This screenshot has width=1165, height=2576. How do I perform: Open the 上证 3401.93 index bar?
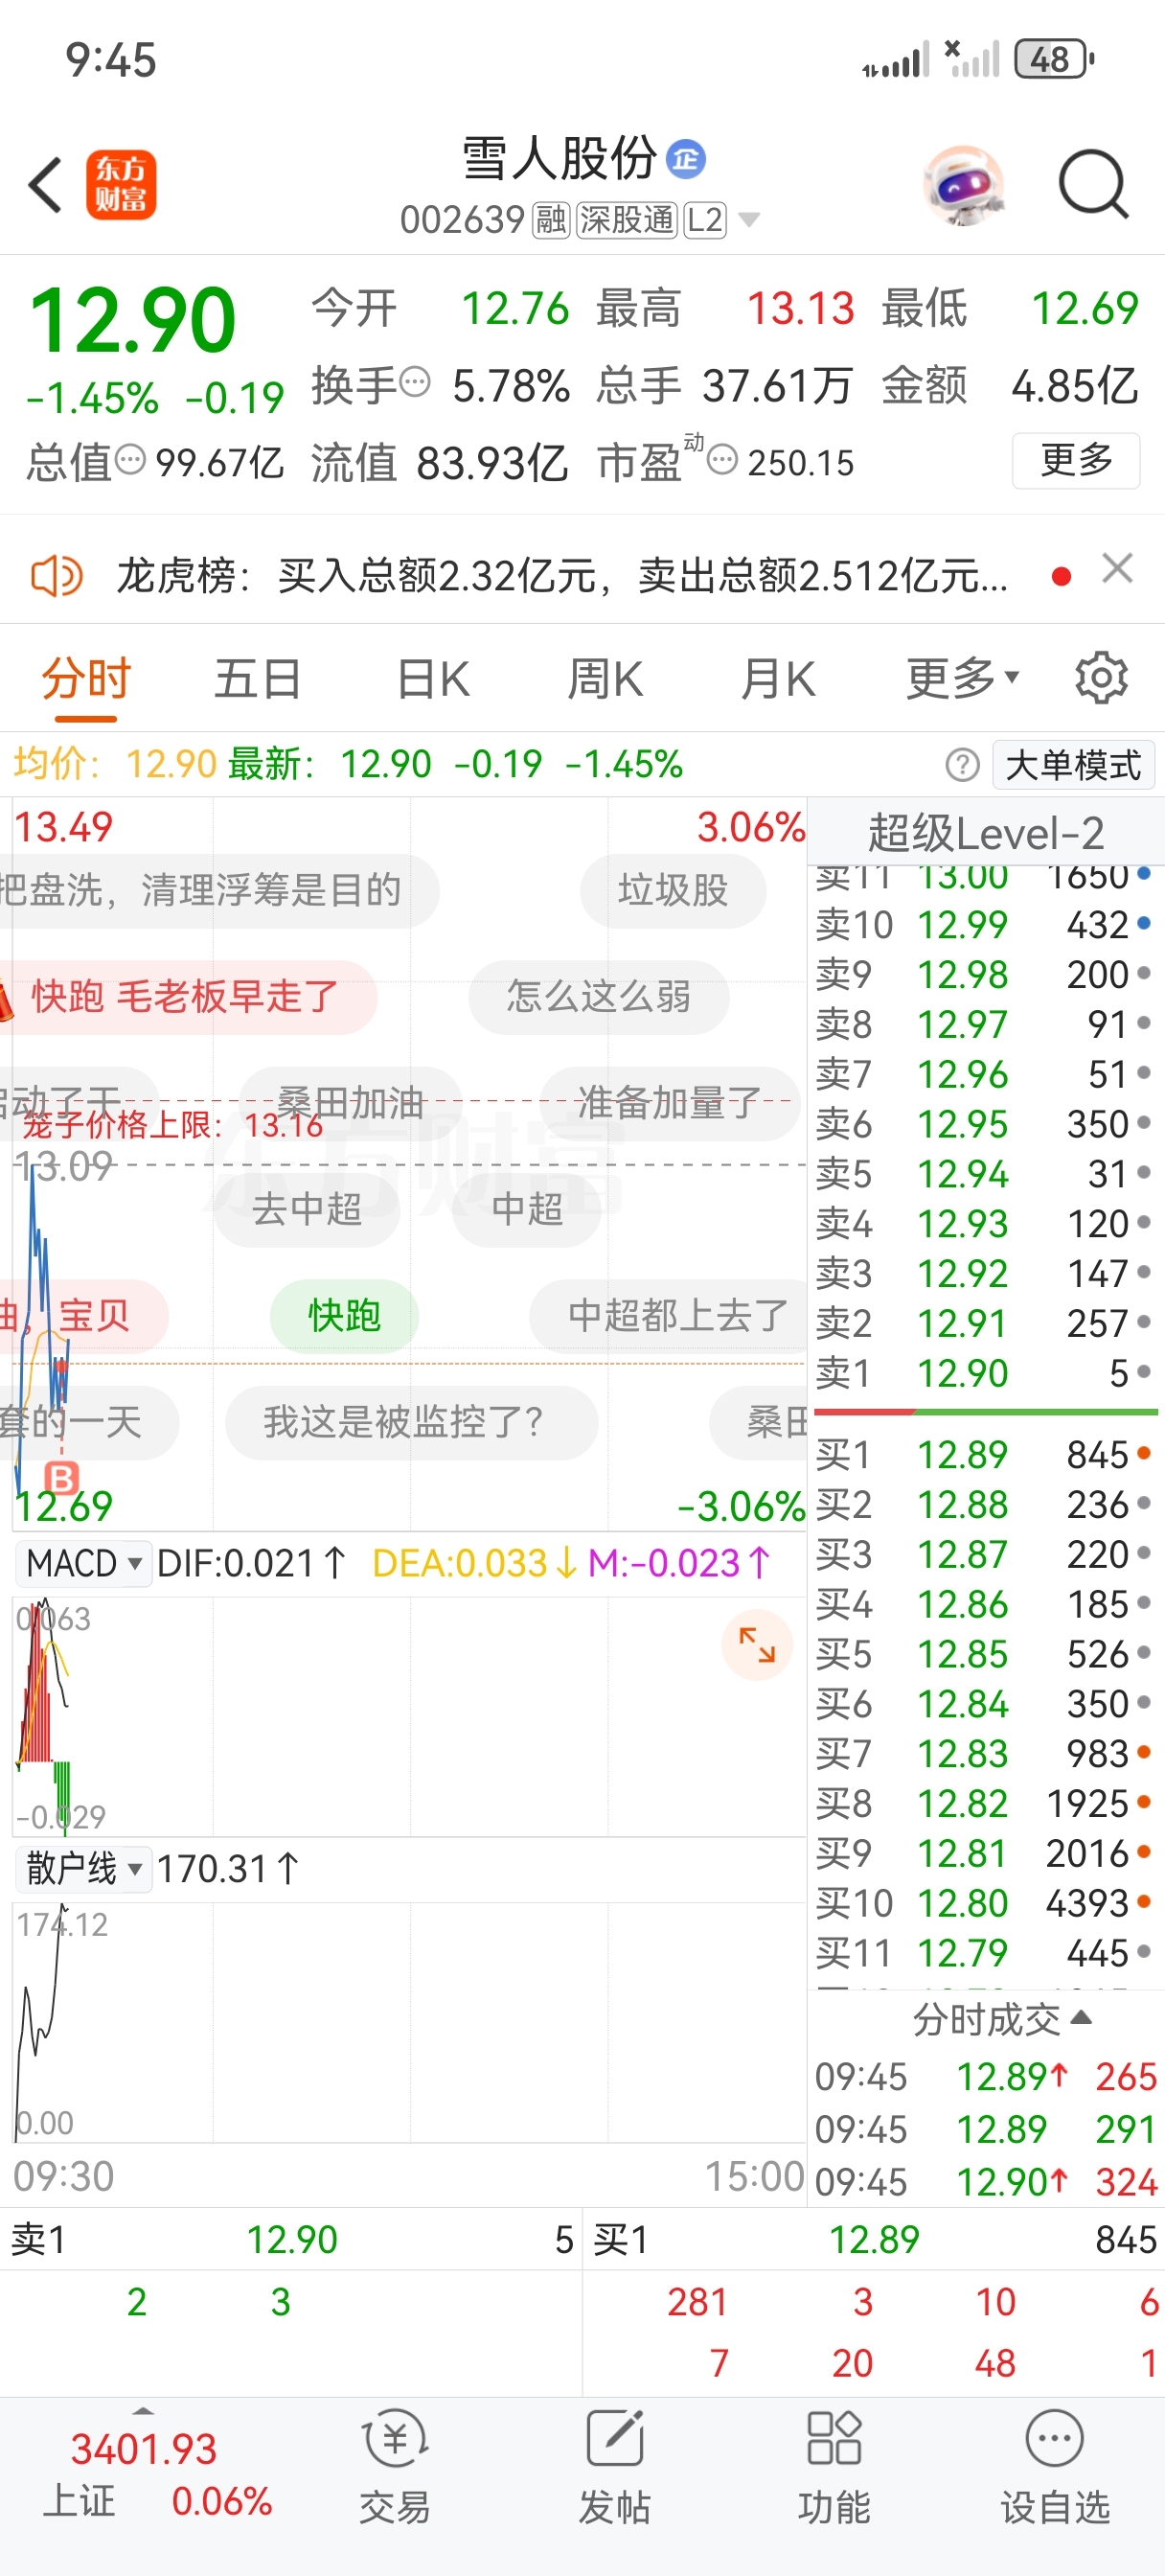(x=145, y=2475)
